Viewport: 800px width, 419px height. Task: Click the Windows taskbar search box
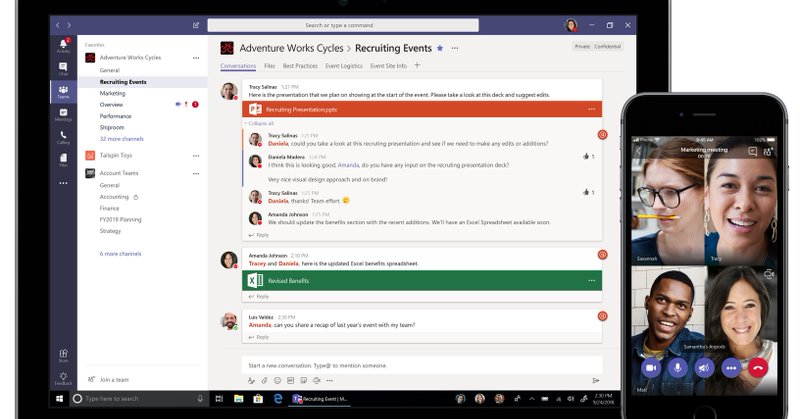138,399
